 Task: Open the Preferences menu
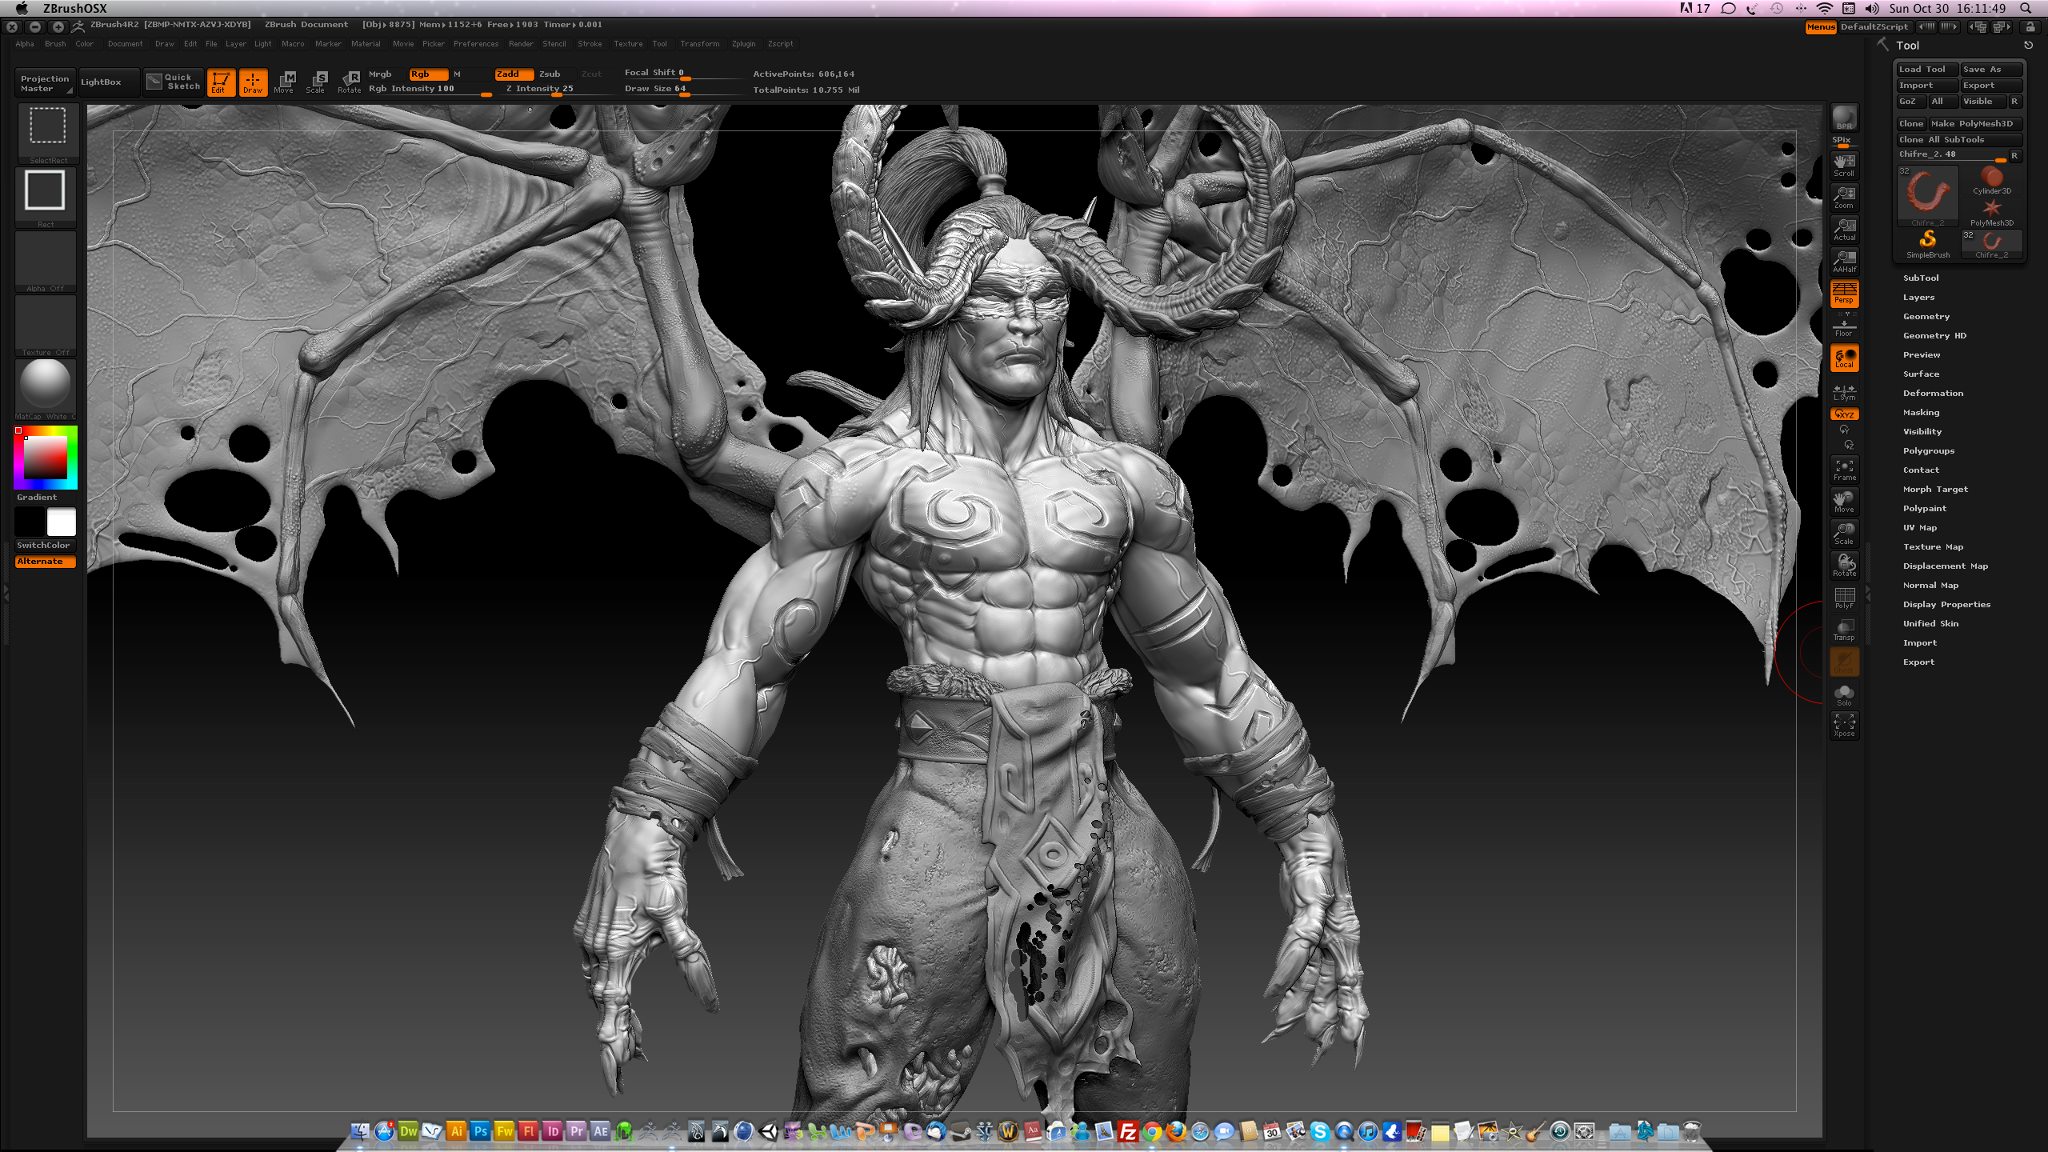(475, 44)
